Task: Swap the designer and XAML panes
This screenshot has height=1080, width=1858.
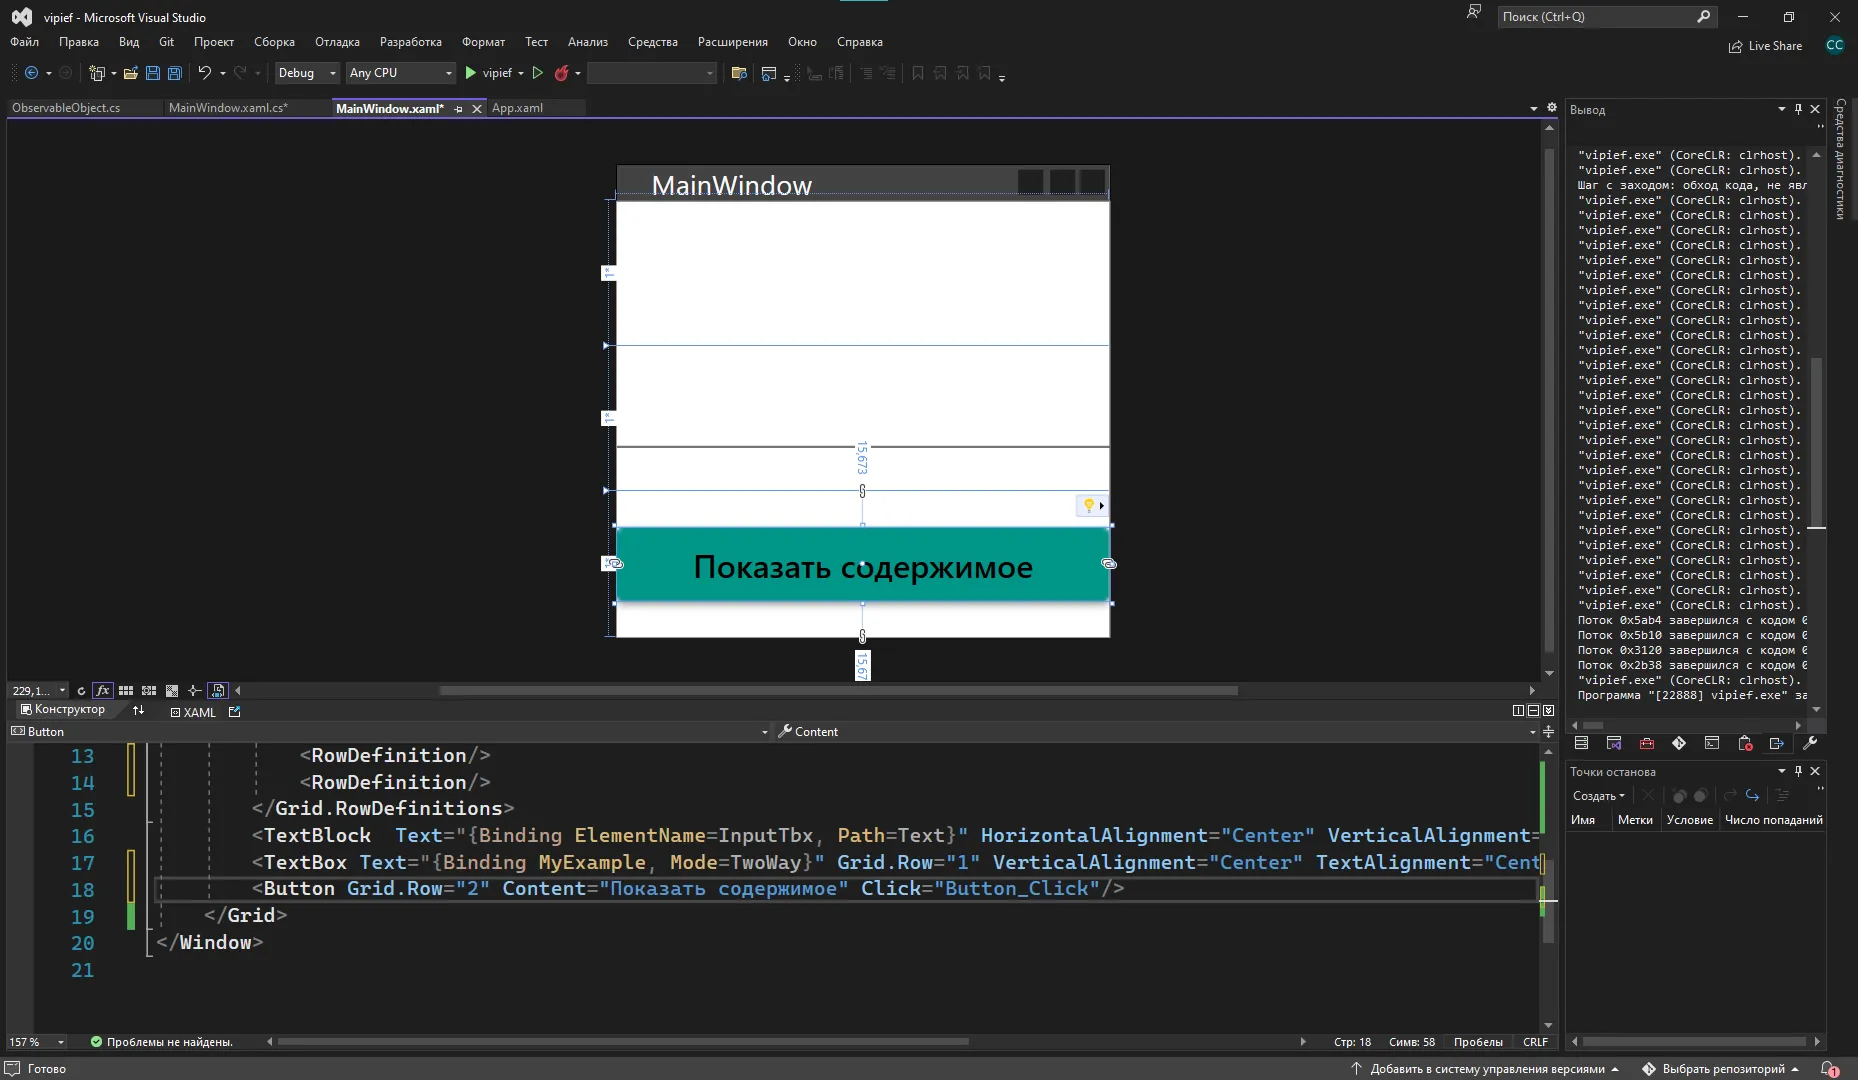Action: (x=138, y=710)
